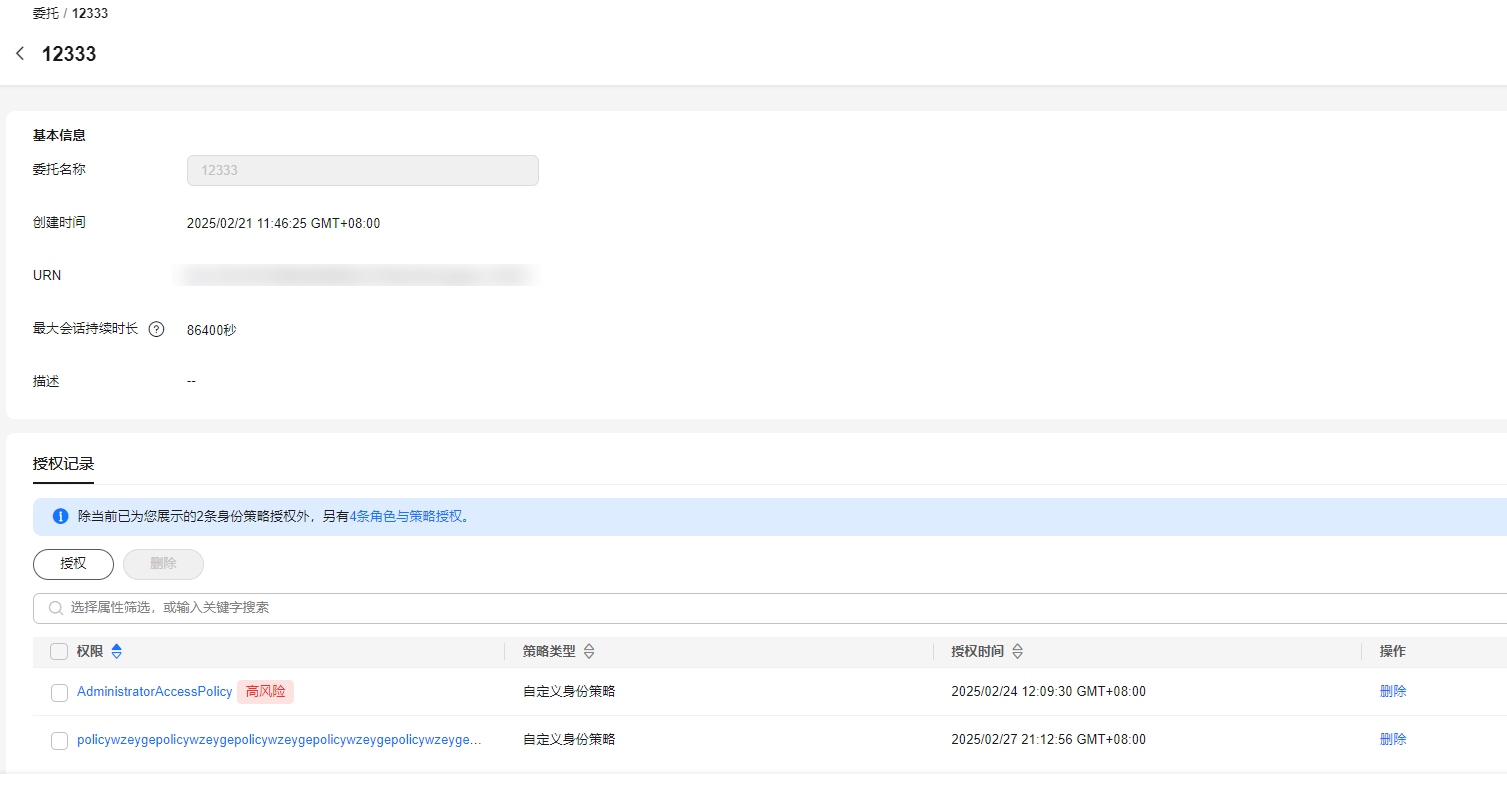Open the AdministratorAccessPolicy policy link
This screenshot has height=797, width=1507.
(154, 692)
